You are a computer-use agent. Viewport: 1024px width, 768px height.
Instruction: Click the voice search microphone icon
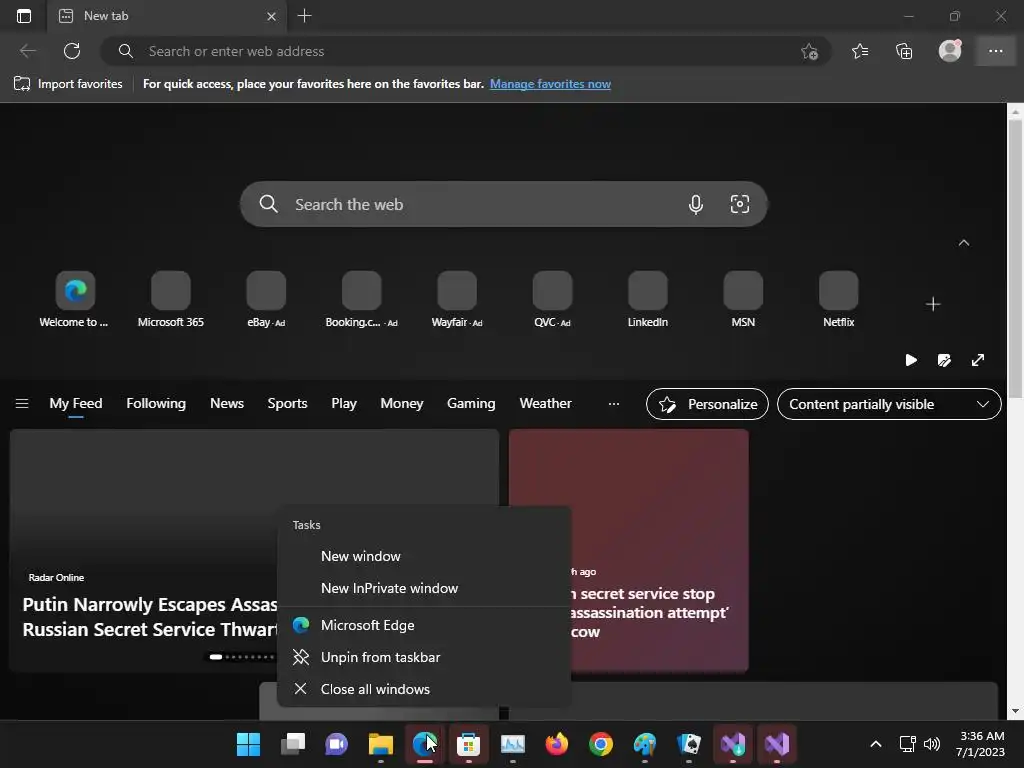point(696,204)
